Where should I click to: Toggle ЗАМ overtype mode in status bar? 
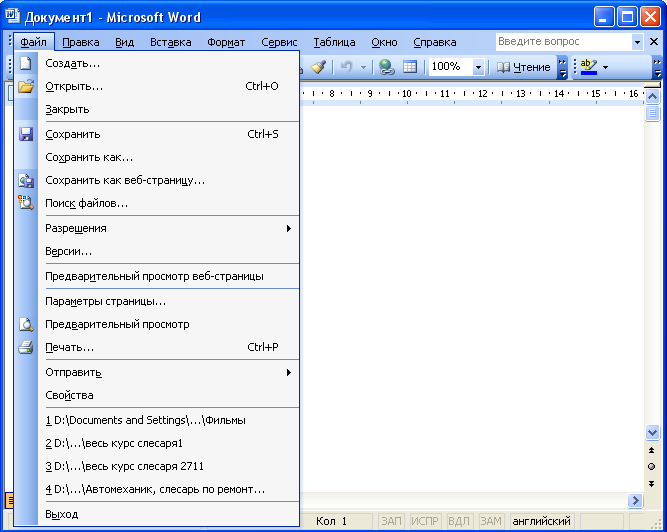[x=490, y=521]
